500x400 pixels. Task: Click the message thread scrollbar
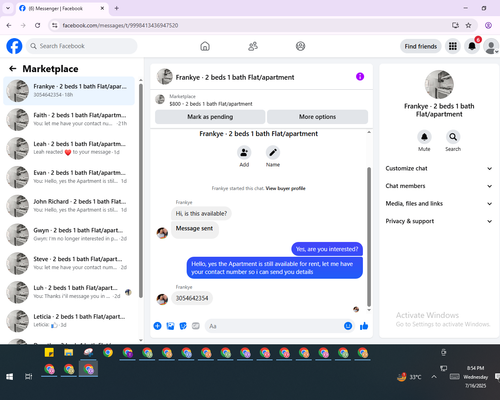[369, 237]
